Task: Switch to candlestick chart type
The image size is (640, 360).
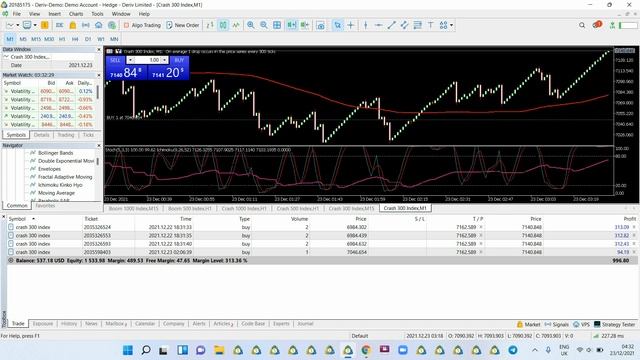Action: (x=223, y=25)
